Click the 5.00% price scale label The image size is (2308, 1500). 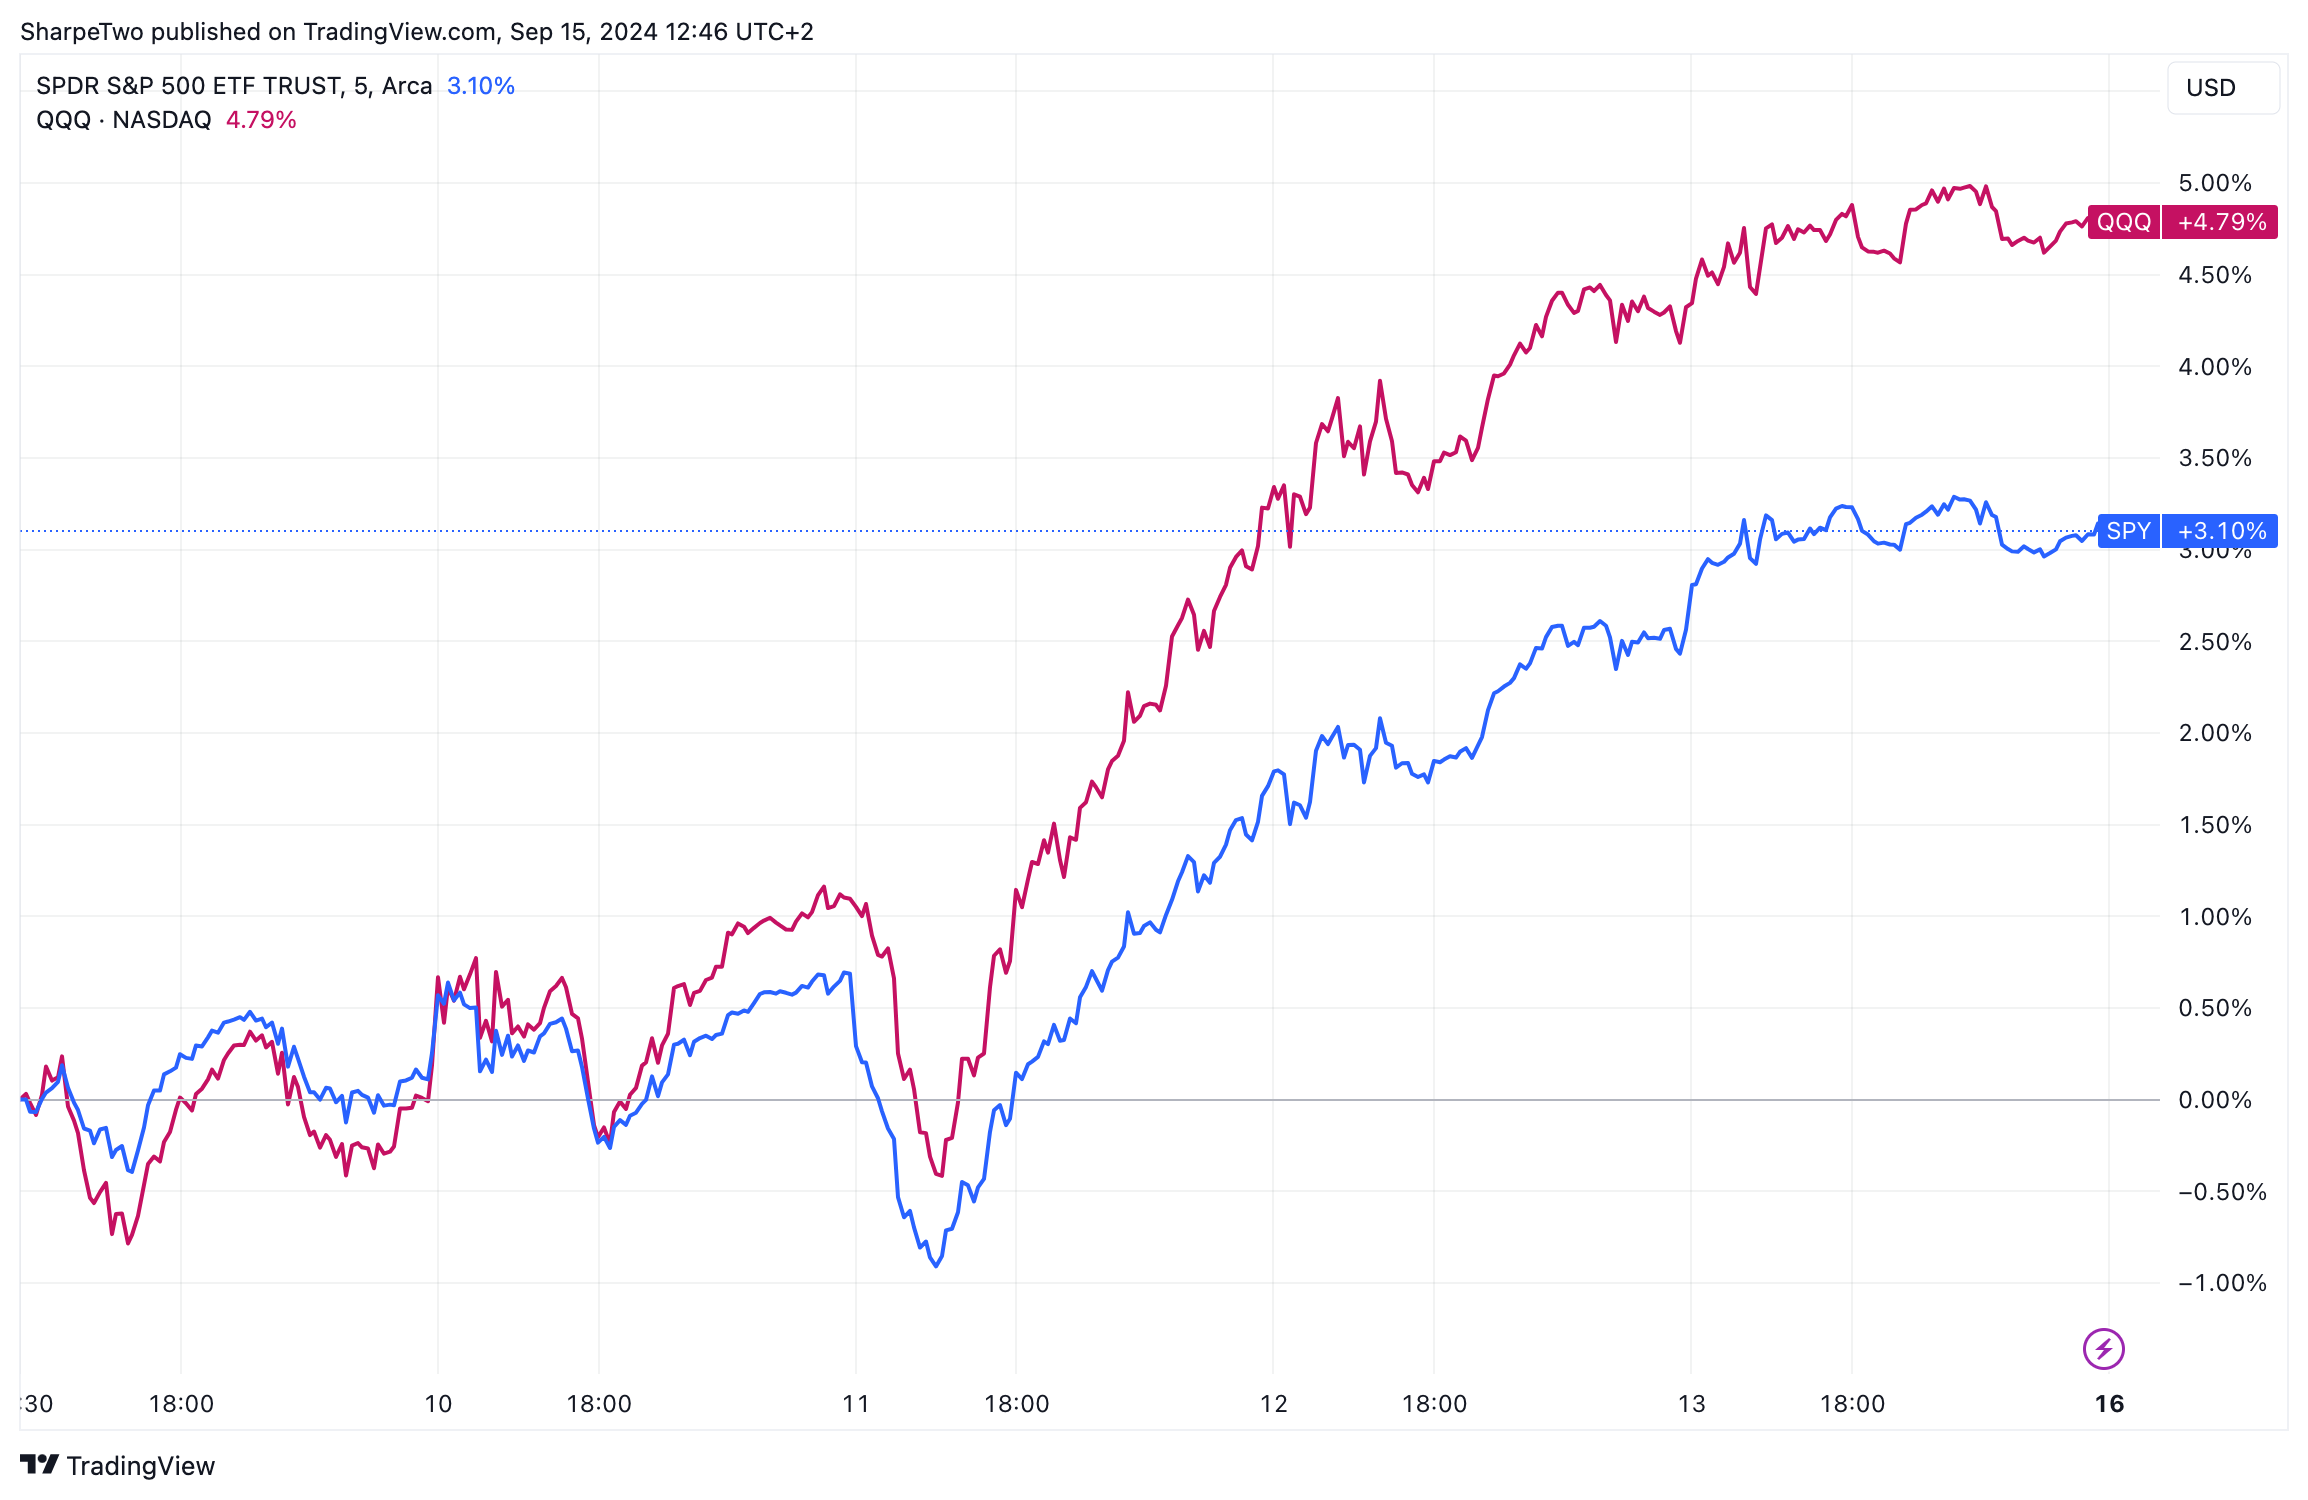(2215, 183)
